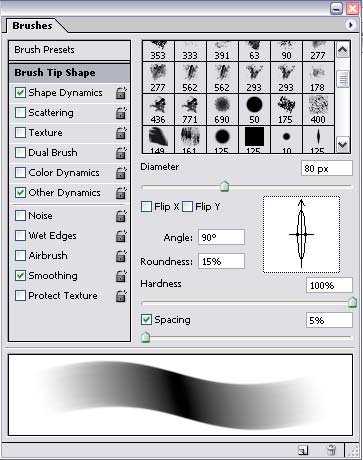Click the Roundness field showing 15%
This screenshot has height=460, width=363.
pyautogui.click(x=221, y=261)
